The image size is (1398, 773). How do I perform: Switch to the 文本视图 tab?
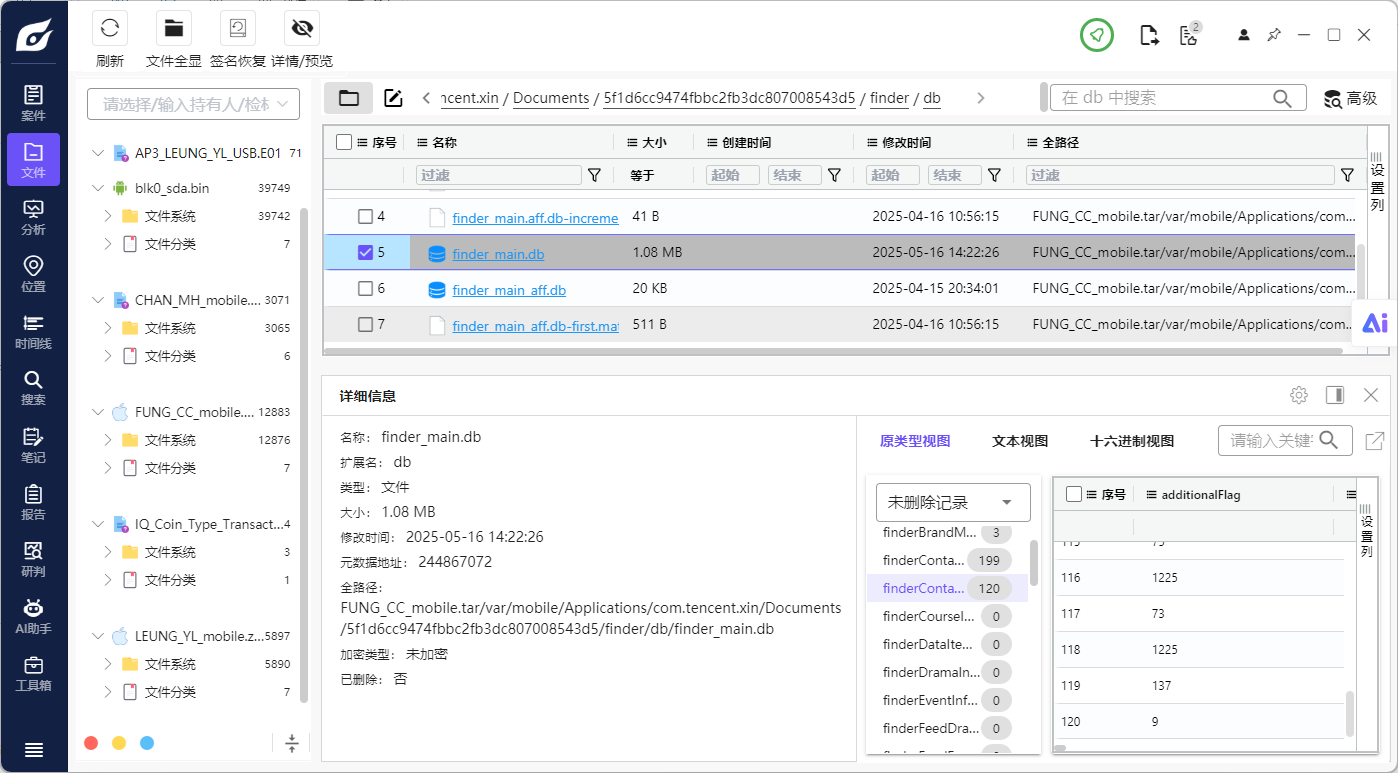(1020, 441)
